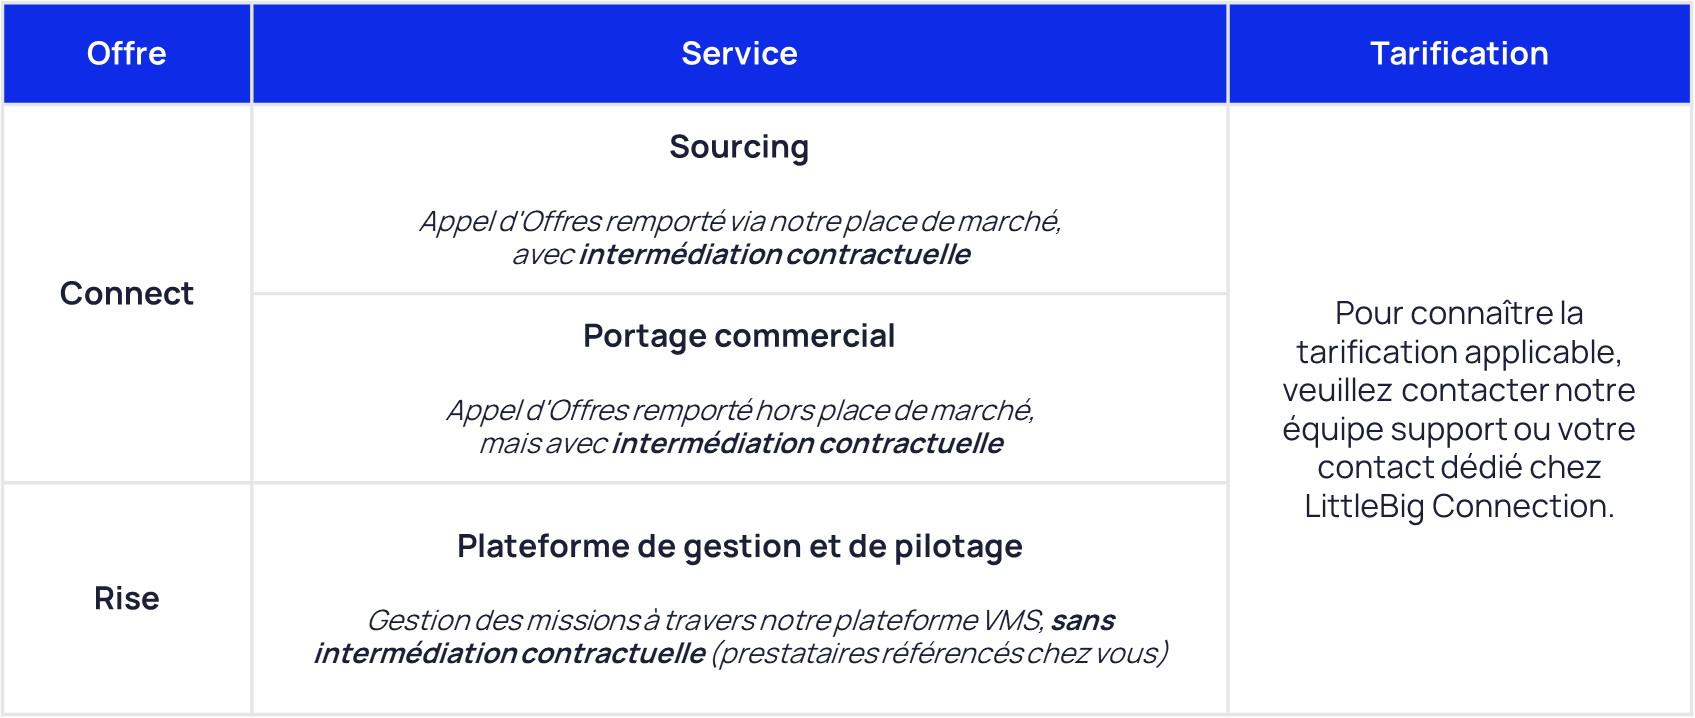This screenshot has width=1695, height=718.
Task: Click Plateforme de gestion et de pilotage title
Action: click(740, 547)
